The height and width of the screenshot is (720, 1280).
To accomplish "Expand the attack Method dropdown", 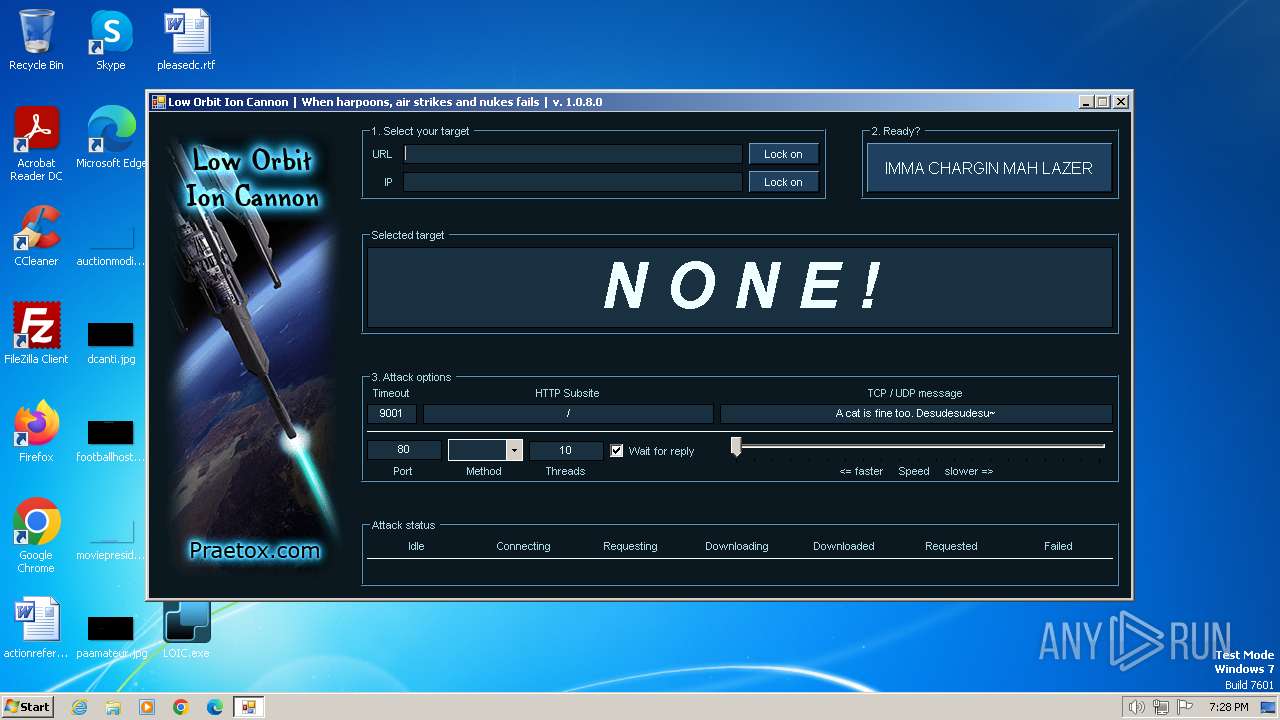I will click(514, 451).
